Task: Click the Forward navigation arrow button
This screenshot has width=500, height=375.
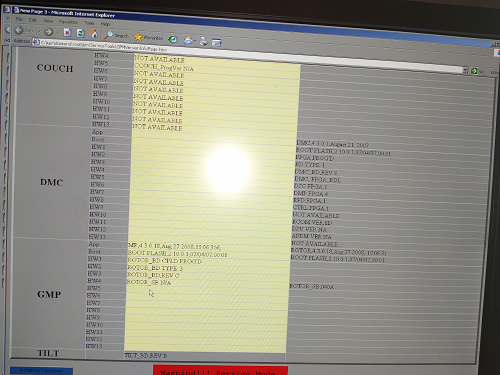Action: [x=48, y=32]
